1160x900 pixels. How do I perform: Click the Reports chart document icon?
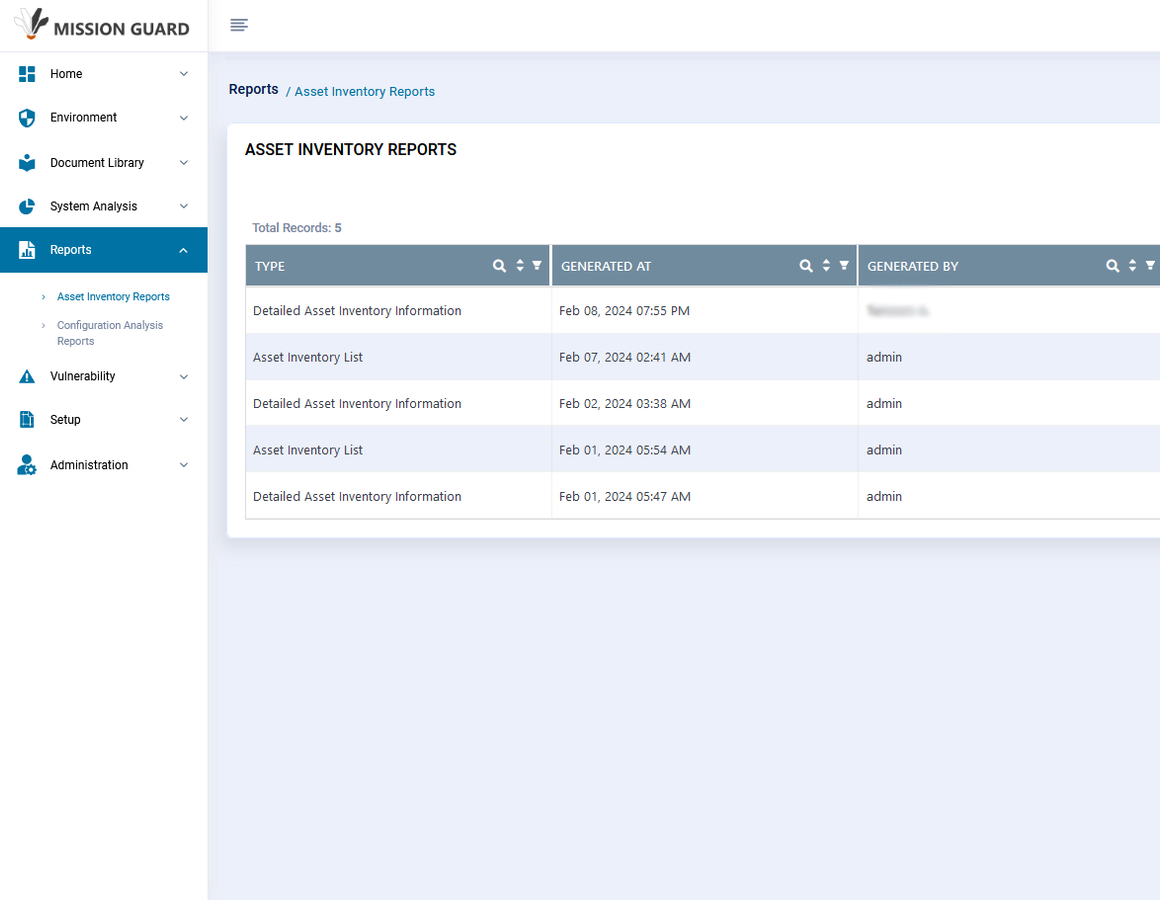(x=27, y=250)
